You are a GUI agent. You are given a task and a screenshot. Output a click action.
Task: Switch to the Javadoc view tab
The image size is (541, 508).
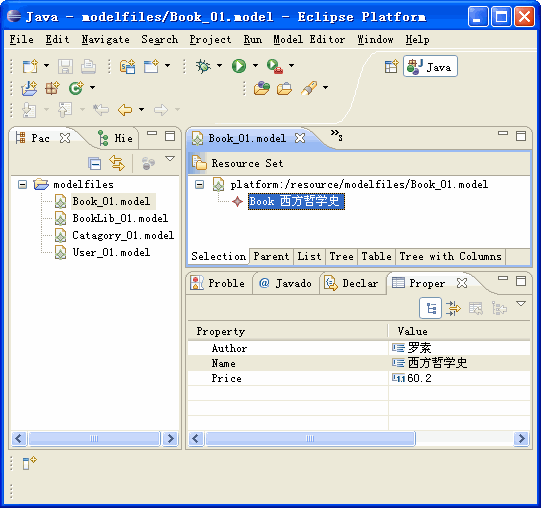286,283
